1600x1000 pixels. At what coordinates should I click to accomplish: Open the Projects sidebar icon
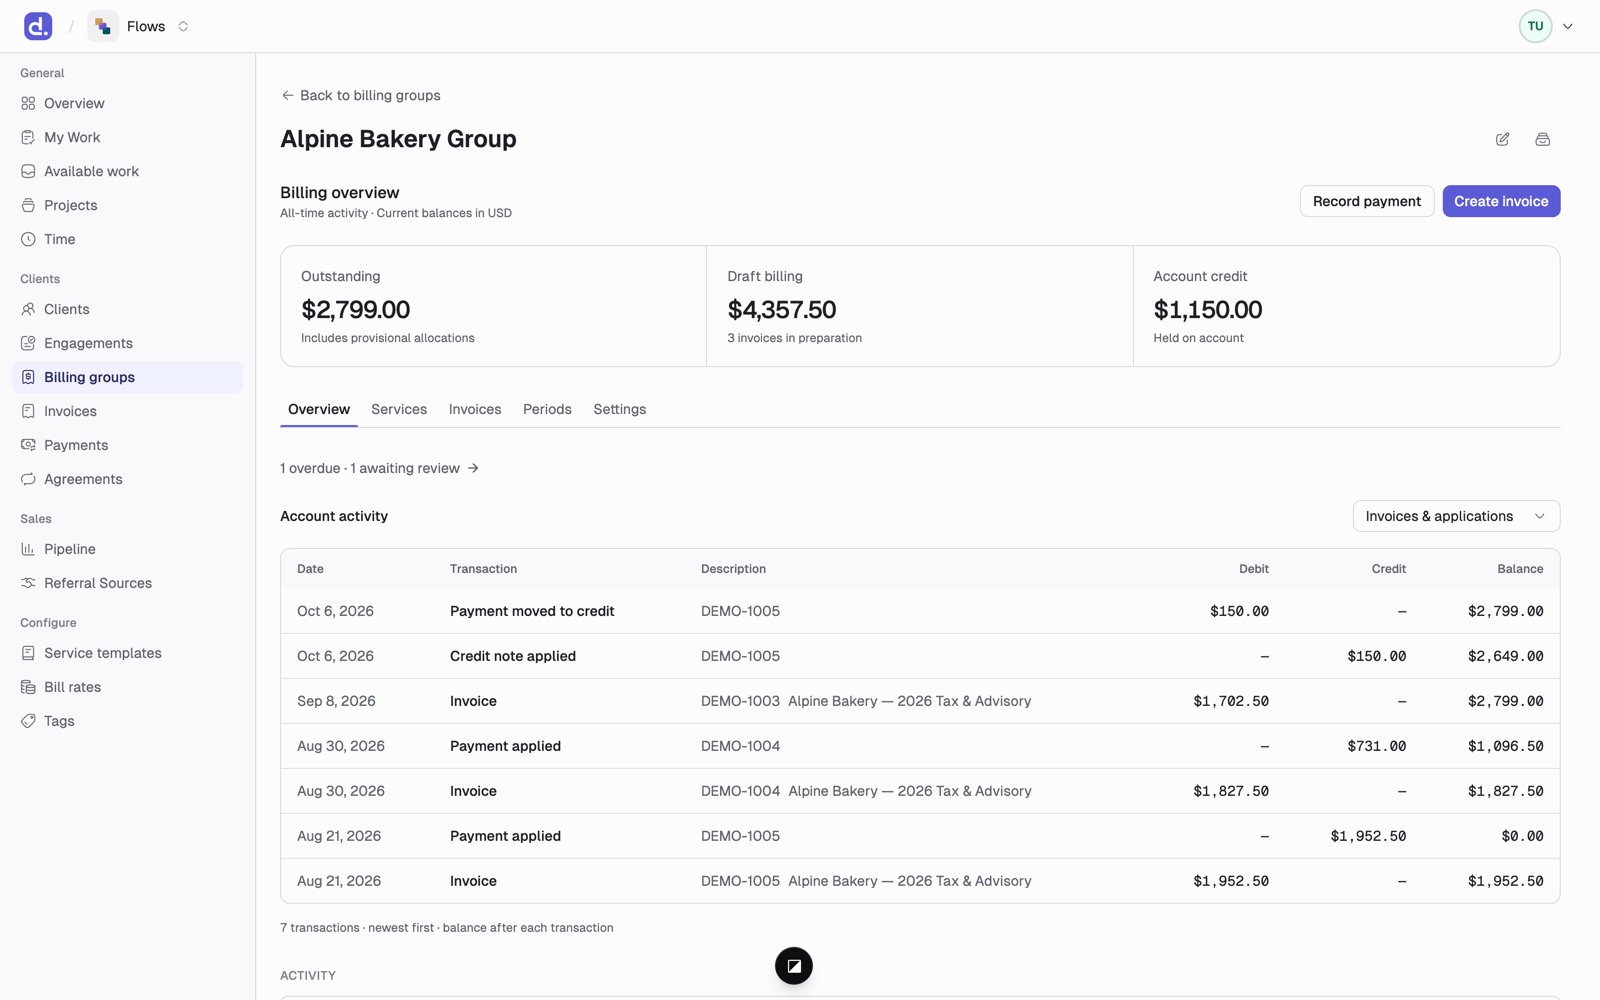28,205
